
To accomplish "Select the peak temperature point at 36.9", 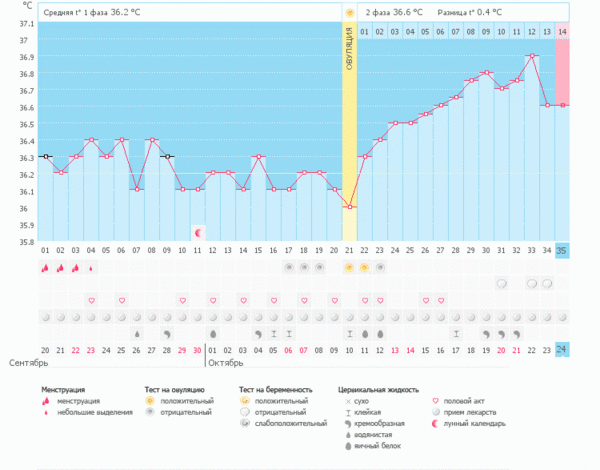I will (533, 56).
